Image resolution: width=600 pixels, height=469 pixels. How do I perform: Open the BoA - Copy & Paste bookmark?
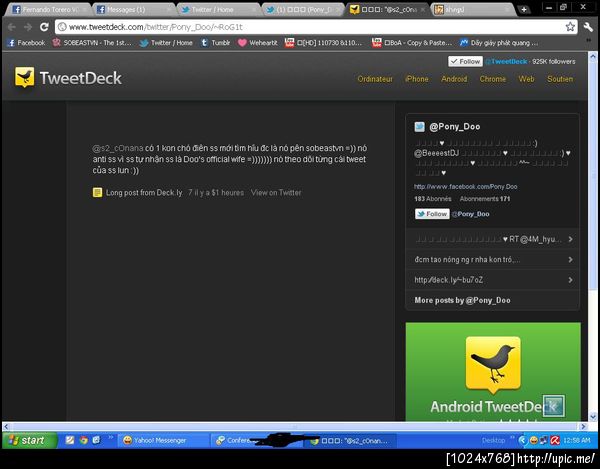click(x=412, y=43)
